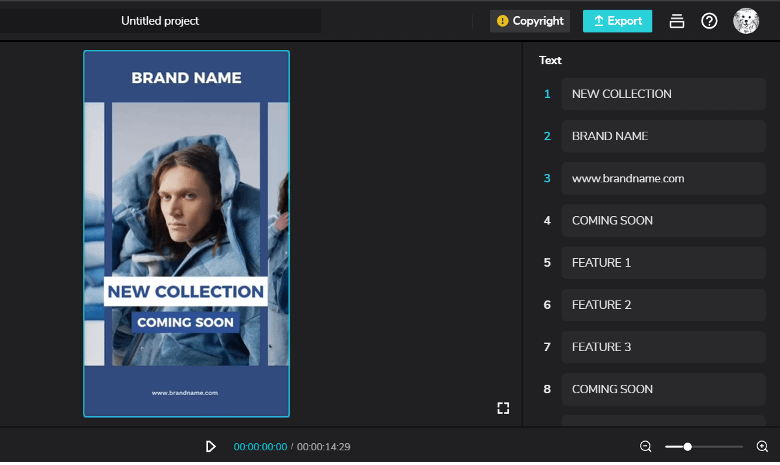Open the Copyright check
780x465 pixels.
click(530, 21)
